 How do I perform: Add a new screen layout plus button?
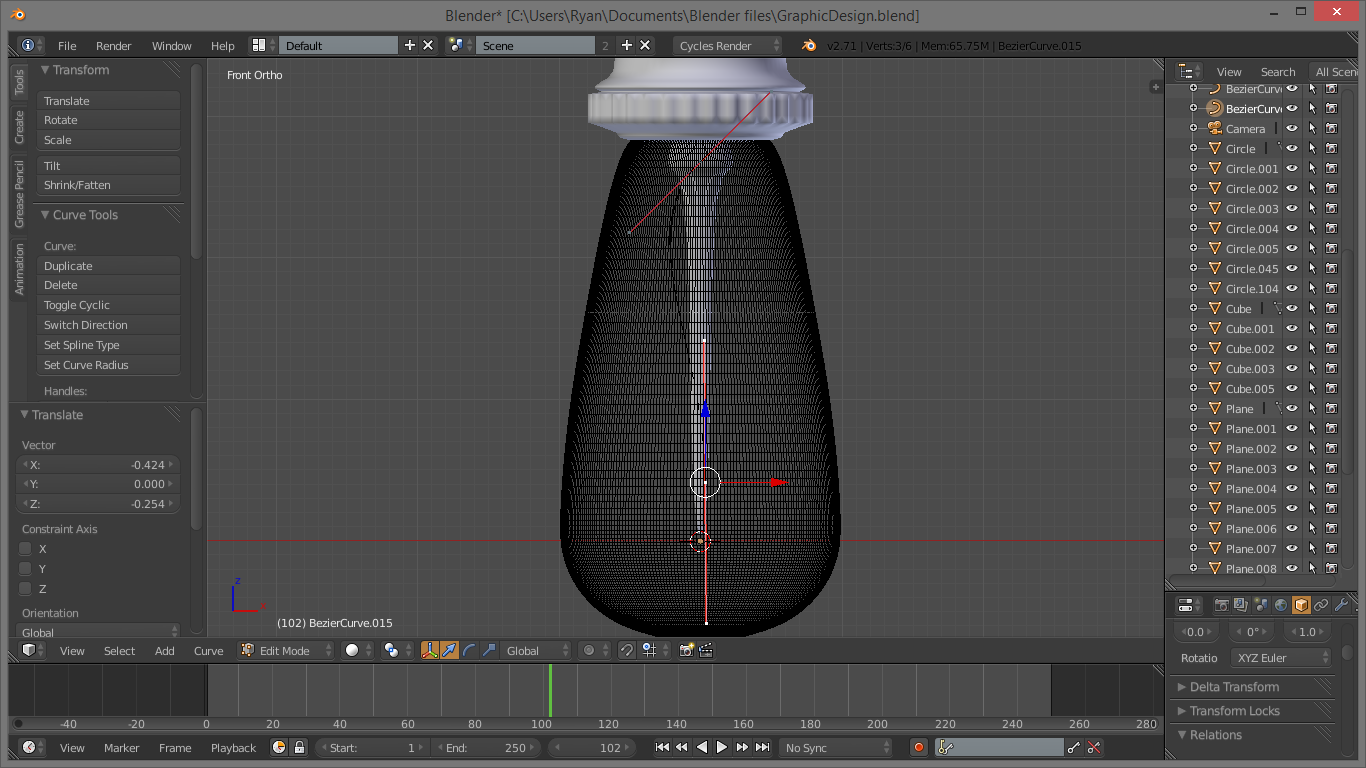tap(409, 45)
